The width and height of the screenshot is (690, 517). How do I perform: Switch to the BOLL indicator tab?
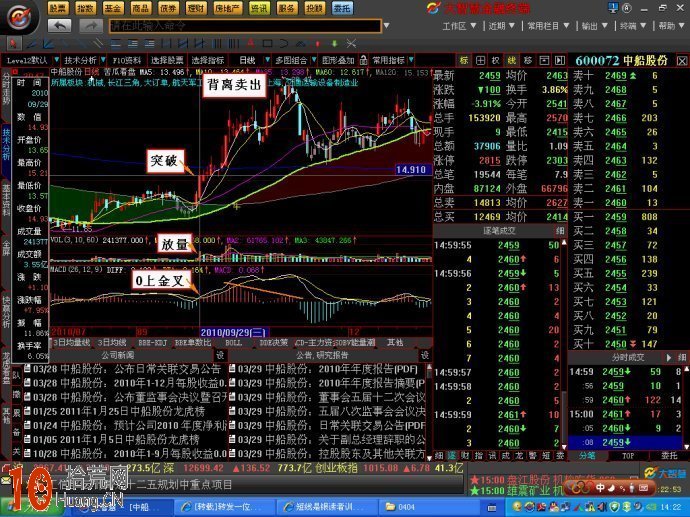click(x=233, y=342)
